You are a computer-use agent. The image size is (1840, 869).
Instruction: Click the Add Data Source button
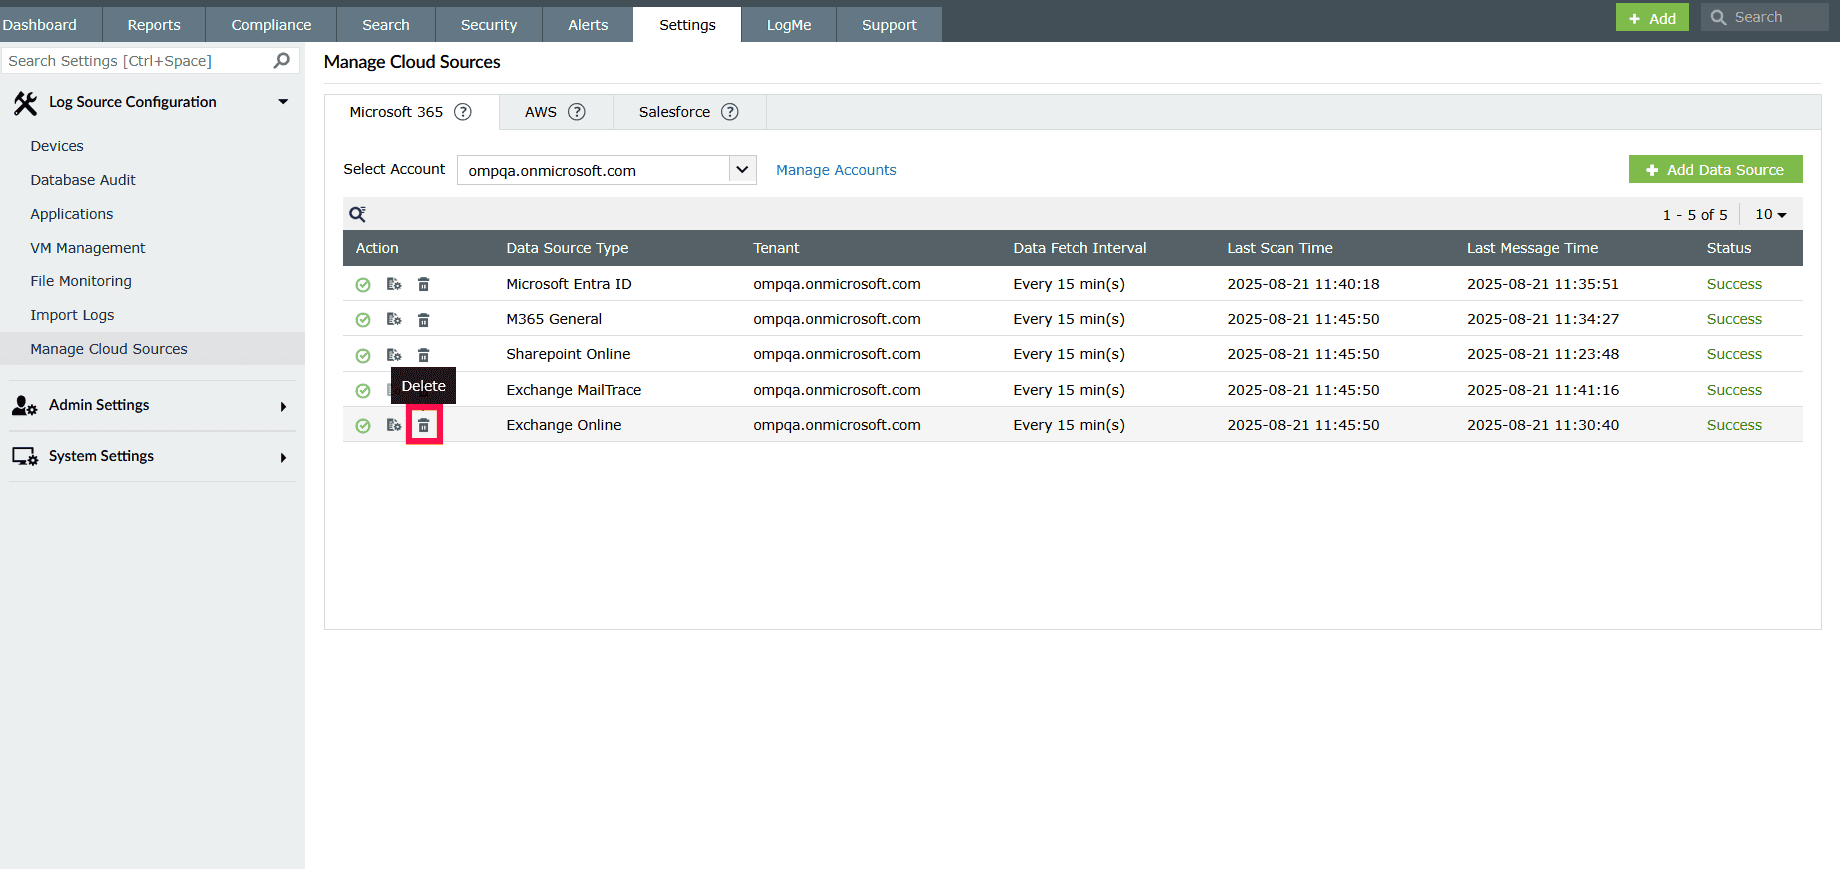click(x=1716, y=169)
